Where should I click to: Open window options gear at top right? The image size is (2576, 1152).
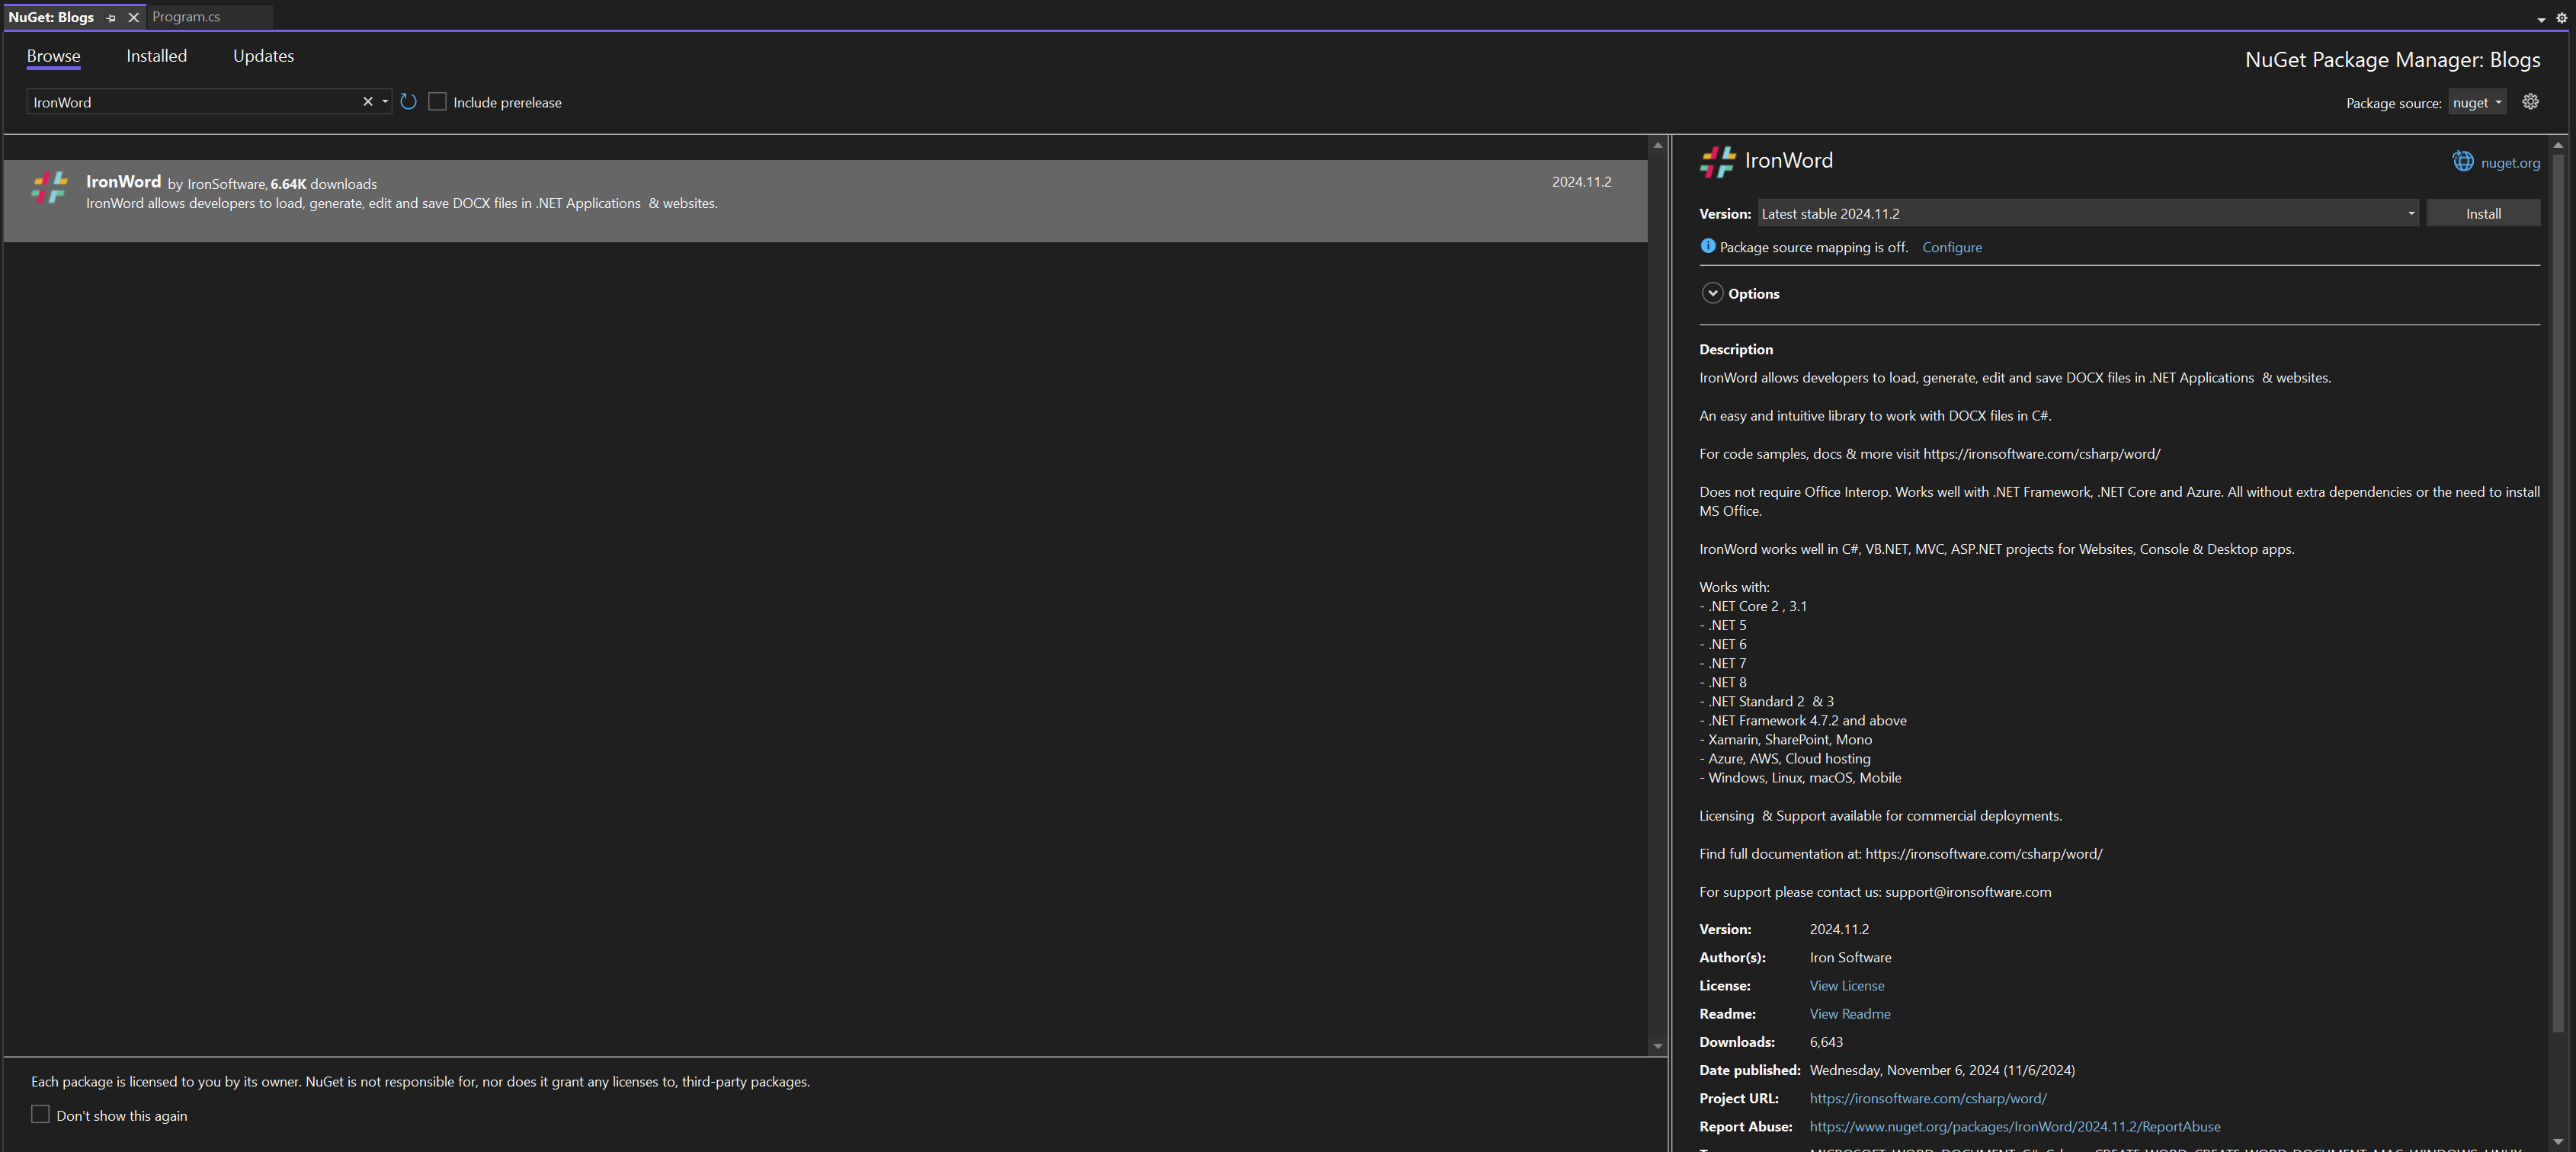[x=2561, y=18]
